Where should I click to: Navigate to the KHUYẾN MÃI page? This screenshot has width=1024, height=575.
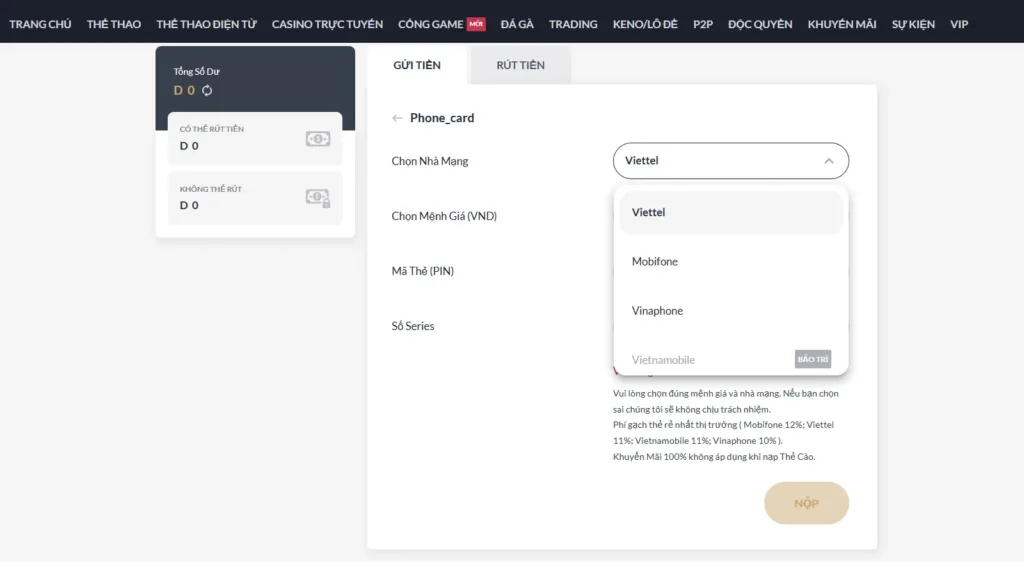click(842, 24)
